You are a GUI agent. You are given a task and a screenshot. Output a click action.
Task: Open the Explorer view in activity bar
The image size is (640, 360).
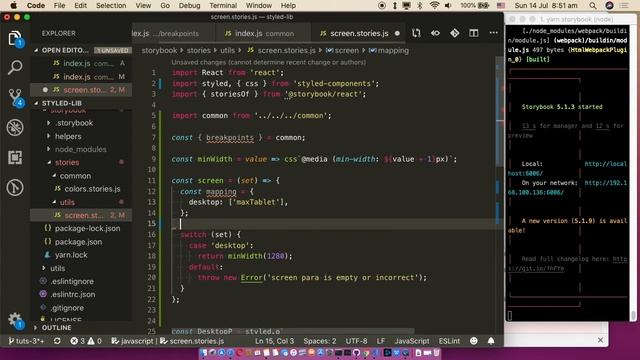point(15,38)
